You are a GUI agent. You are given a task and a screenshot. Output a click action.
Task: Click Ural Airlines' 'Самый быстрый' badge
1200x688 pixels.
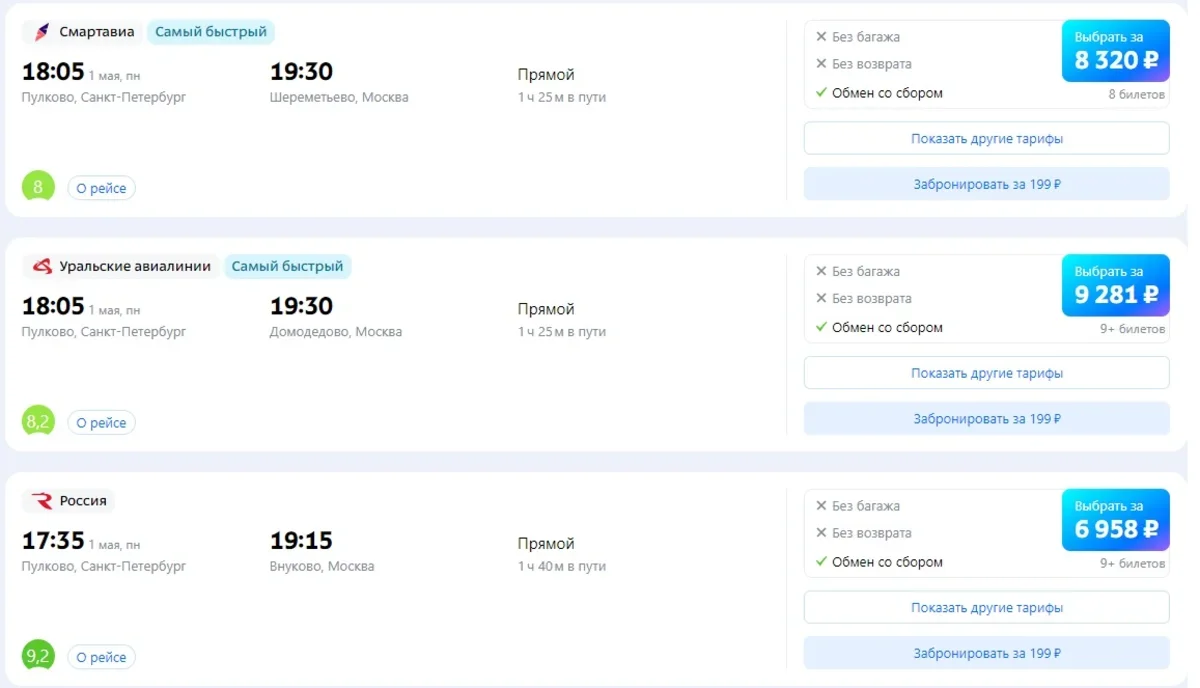288,267
